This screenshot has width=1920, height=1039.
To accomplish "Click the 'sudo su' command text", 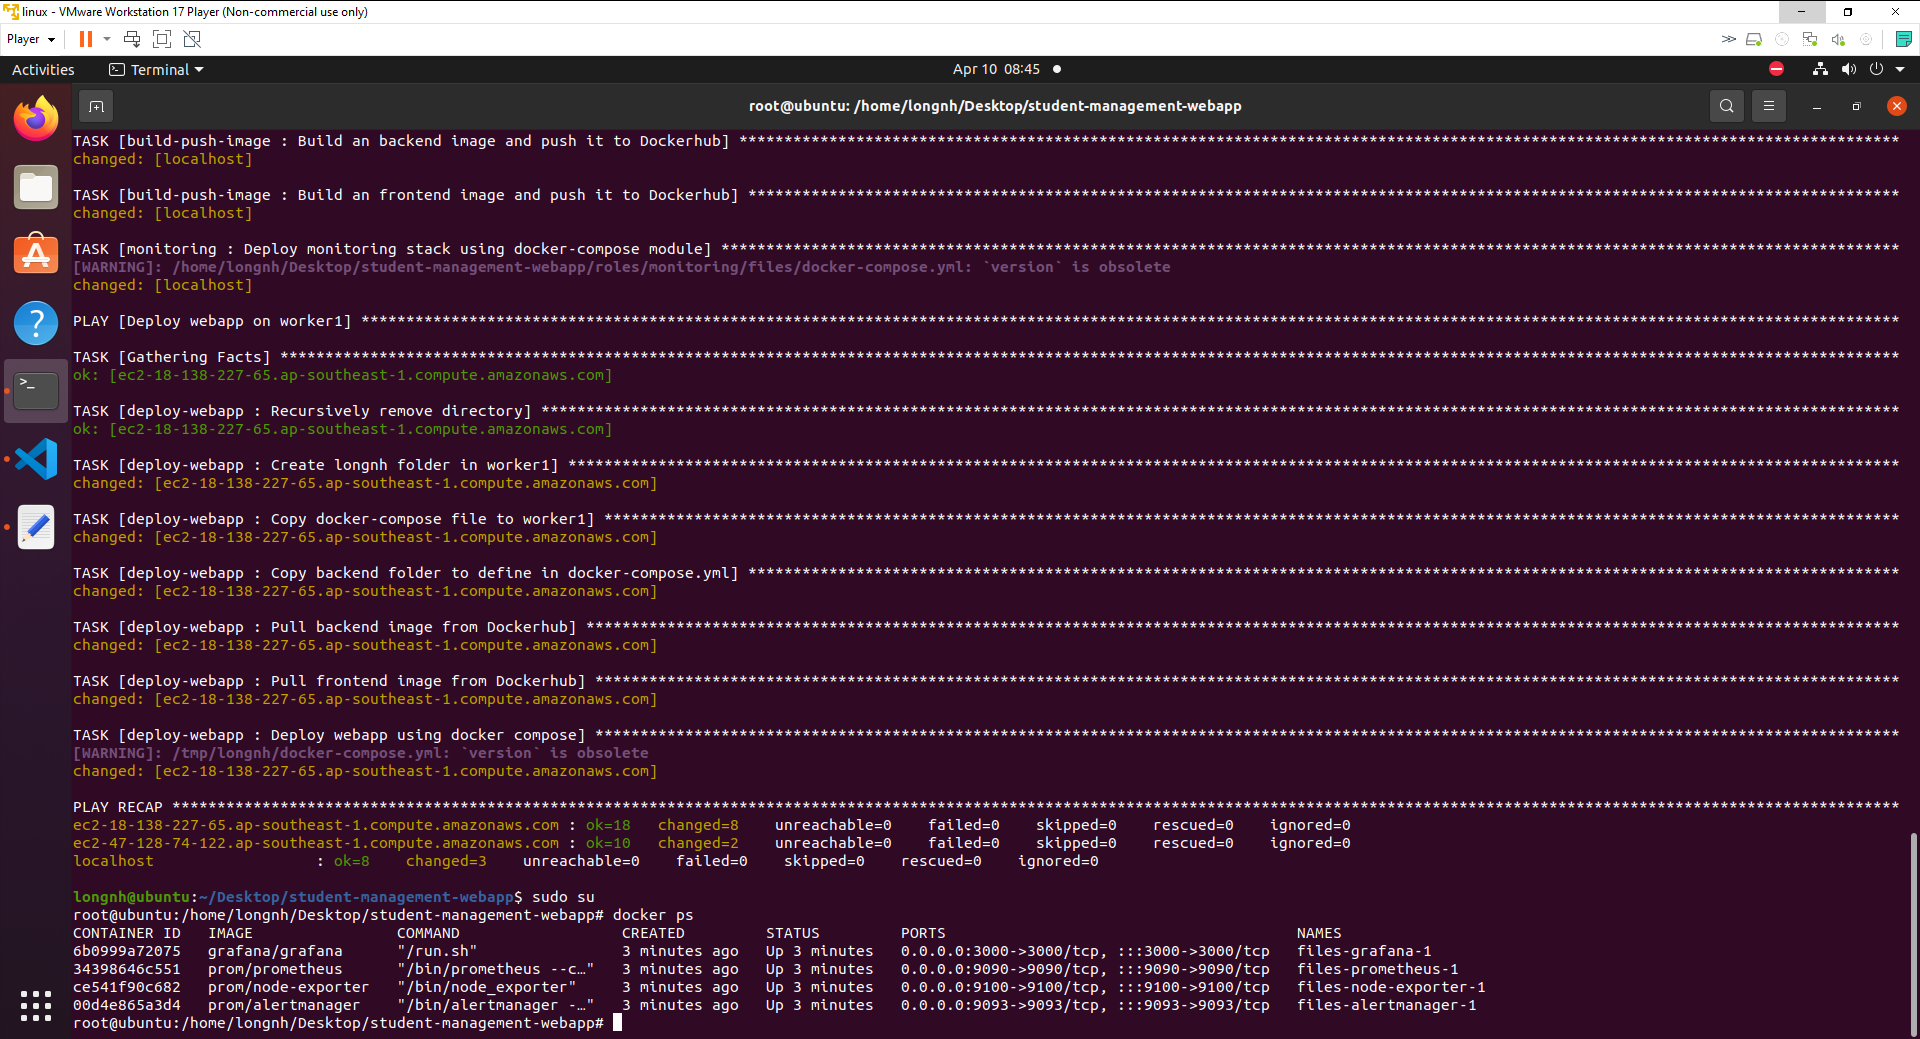I will coord(563,897).
